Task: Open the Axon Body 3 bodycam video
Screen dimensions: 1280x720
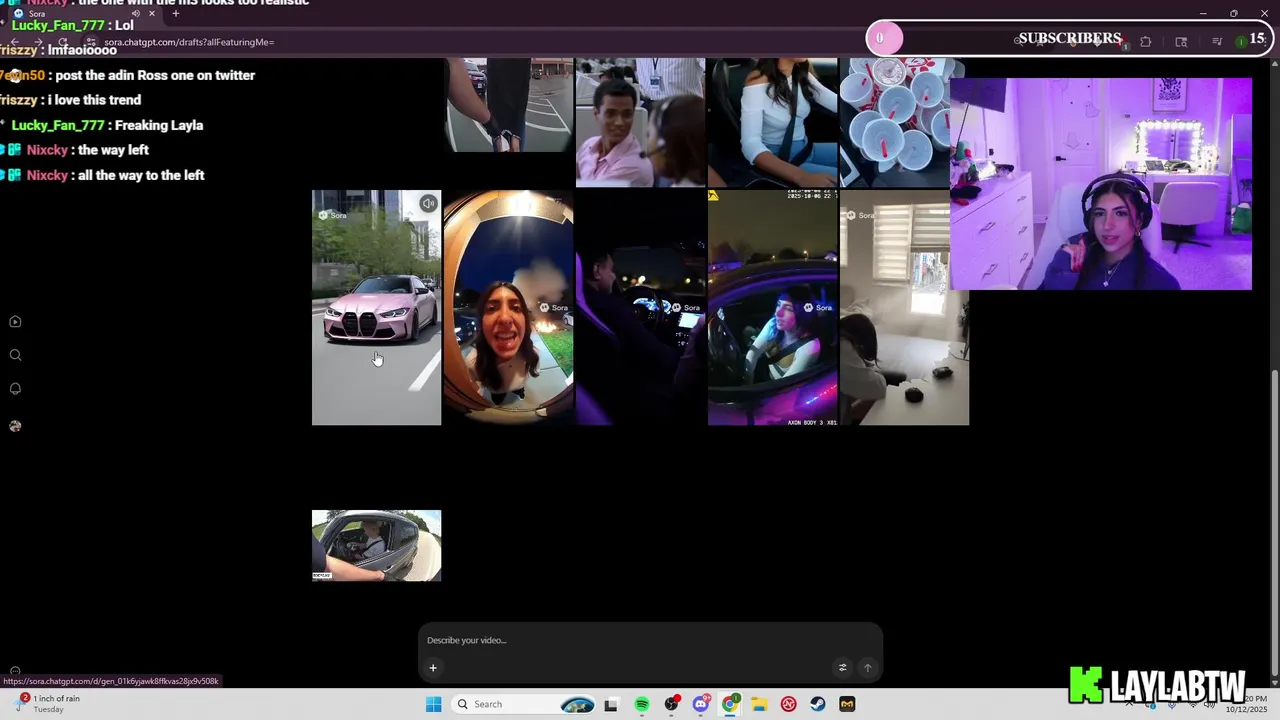Action: [772, 307]
